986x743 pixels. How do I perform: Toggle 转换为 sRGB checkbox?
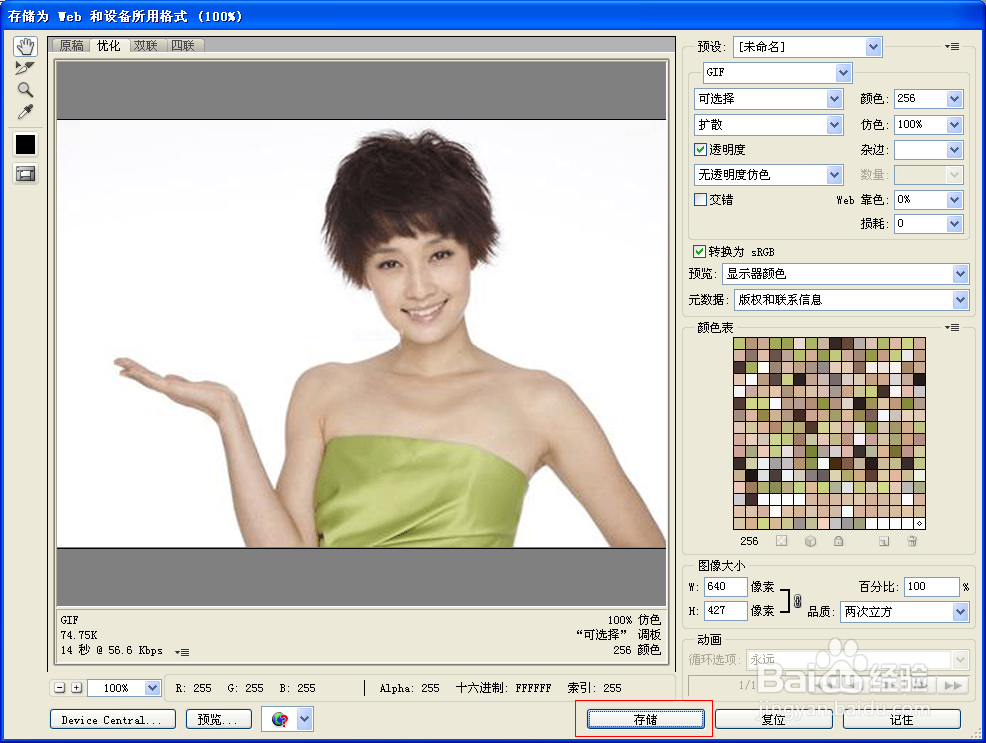(x=699, y=251)
